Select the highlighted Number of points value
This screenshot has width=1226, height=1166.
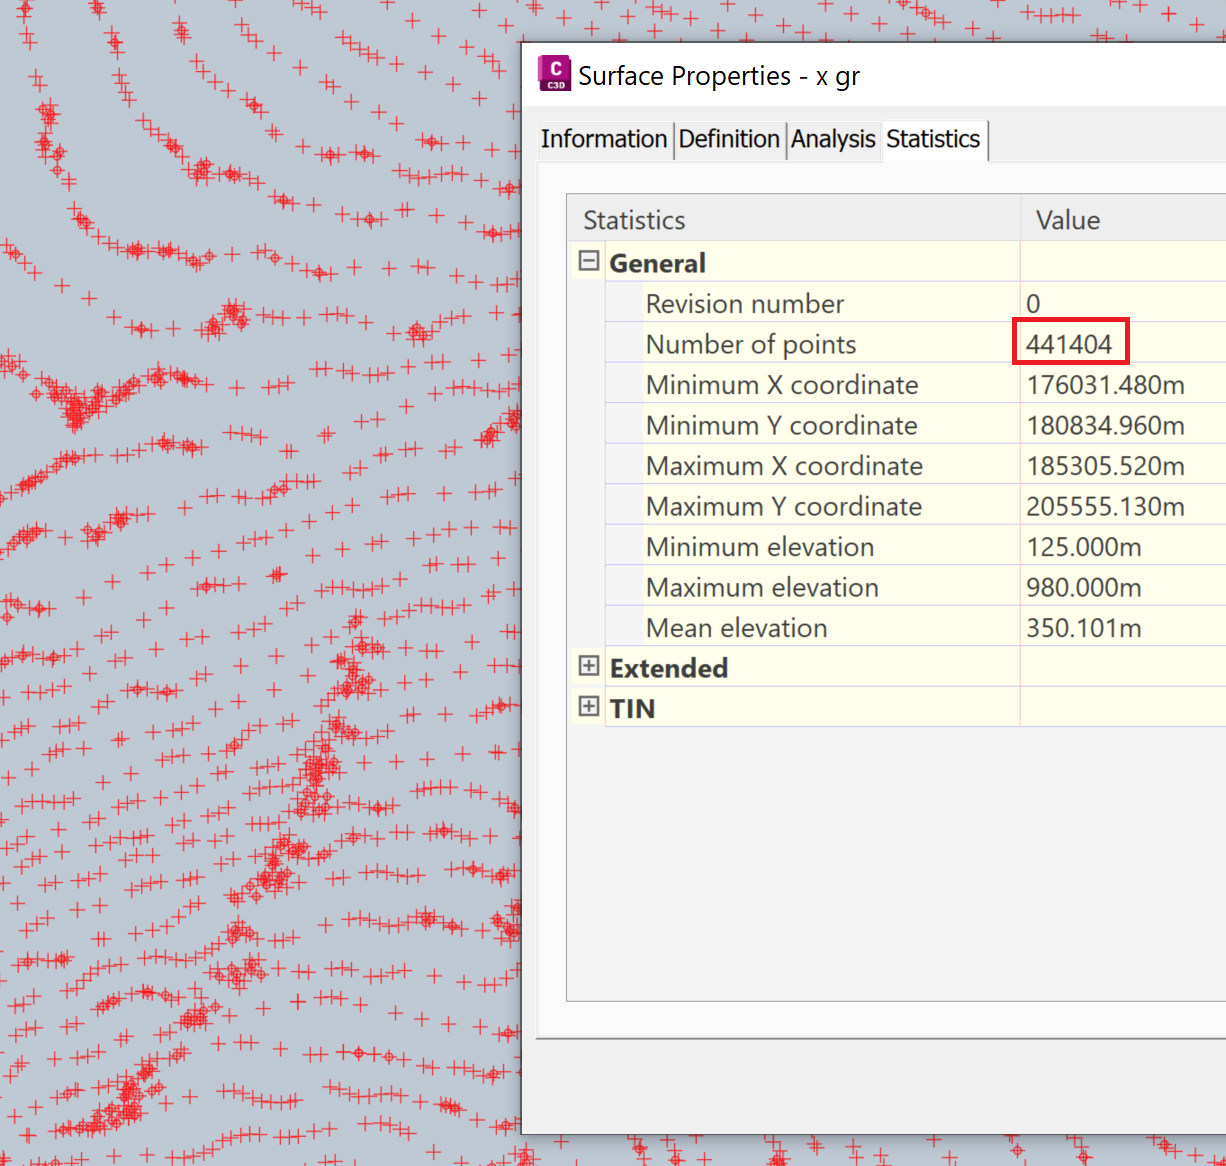coord(1070,343)
